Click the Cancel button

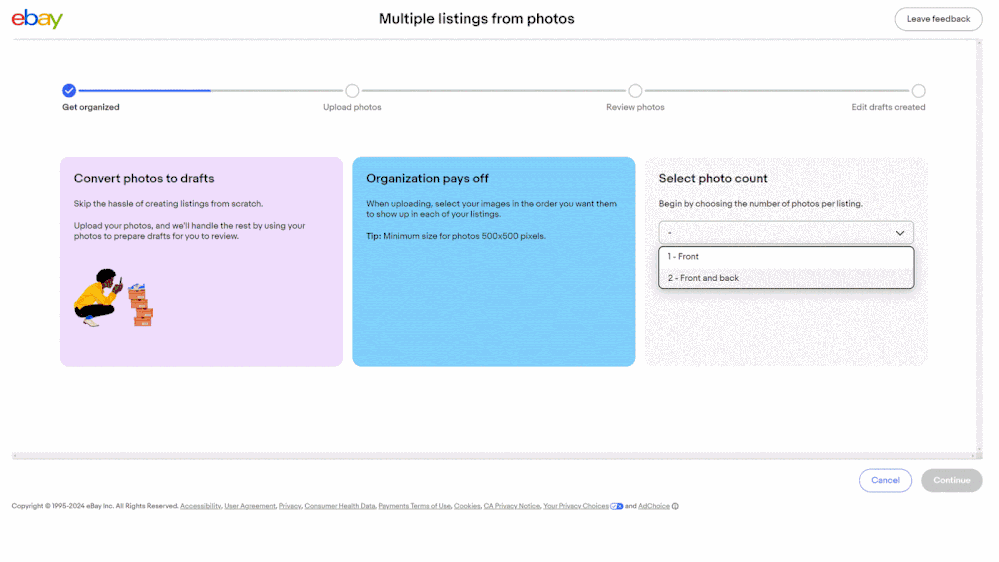click(x=885, y=480)
